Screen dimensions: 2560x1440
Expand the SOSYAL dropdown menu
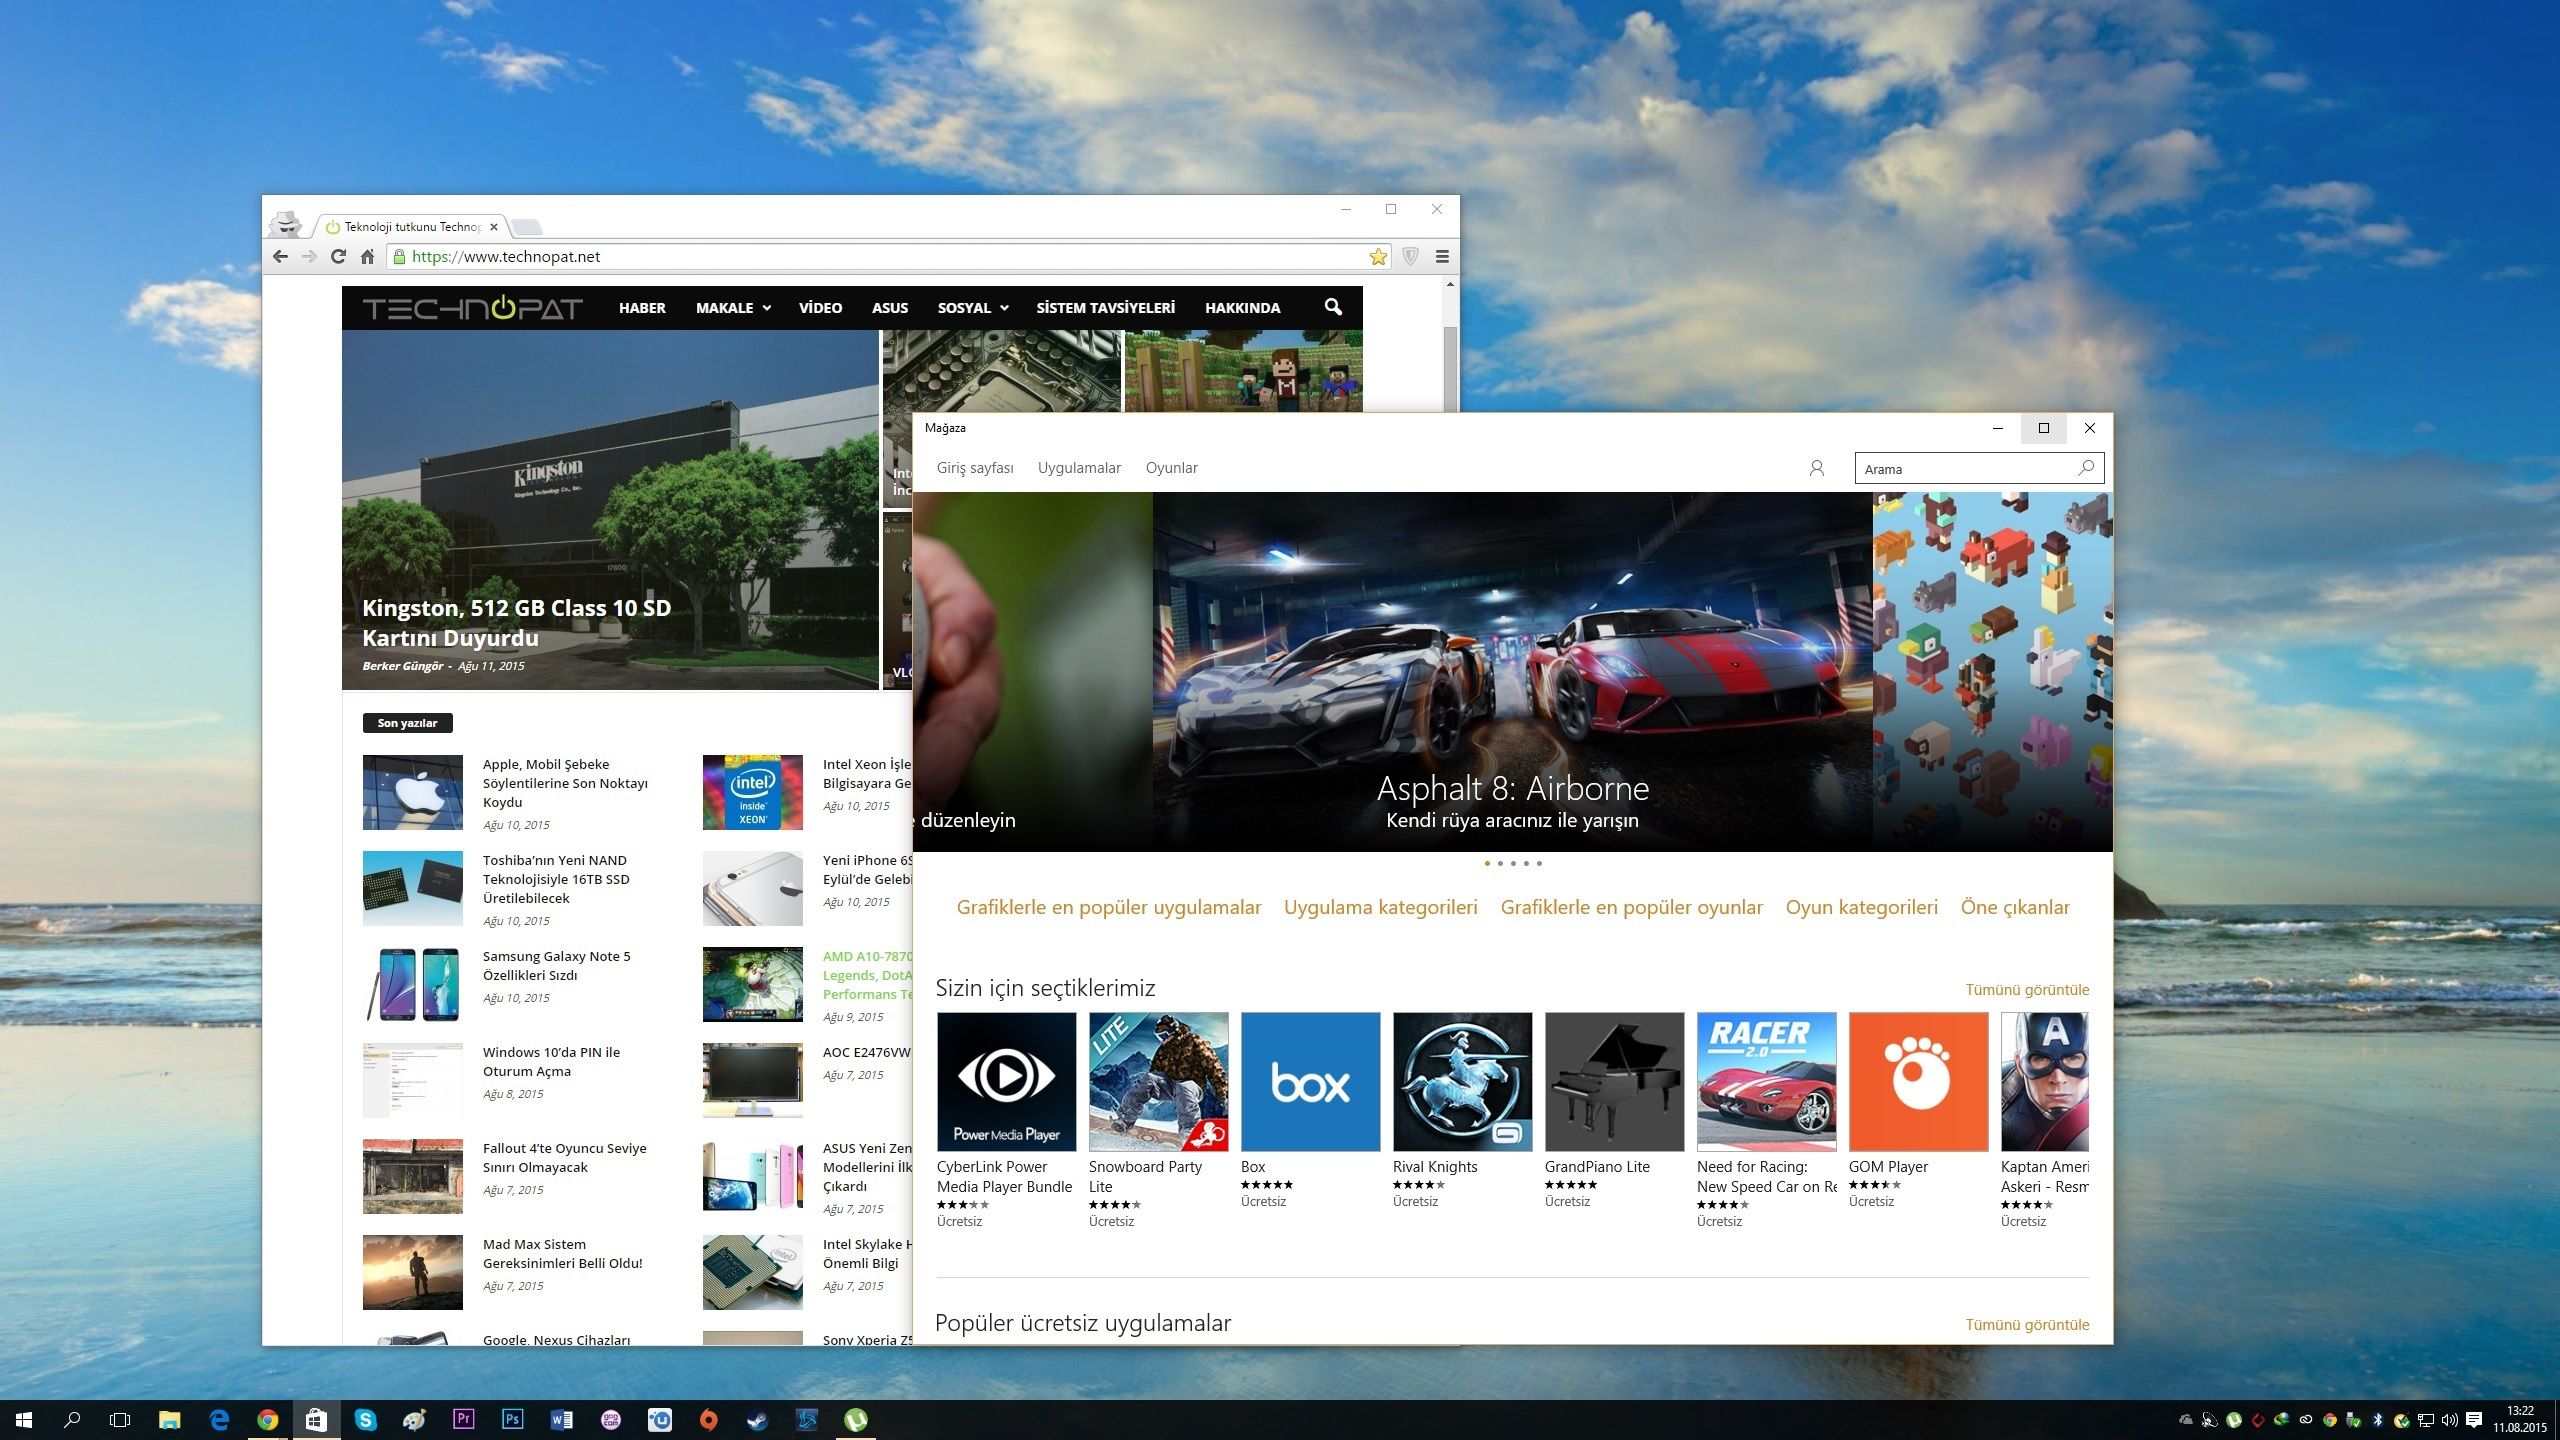(972, 308)
